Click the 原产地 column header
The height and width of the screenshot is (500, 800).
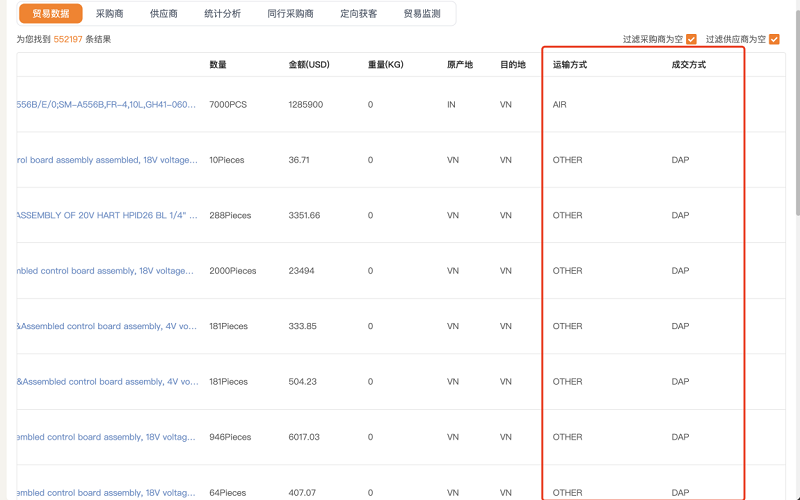(460, 65)
